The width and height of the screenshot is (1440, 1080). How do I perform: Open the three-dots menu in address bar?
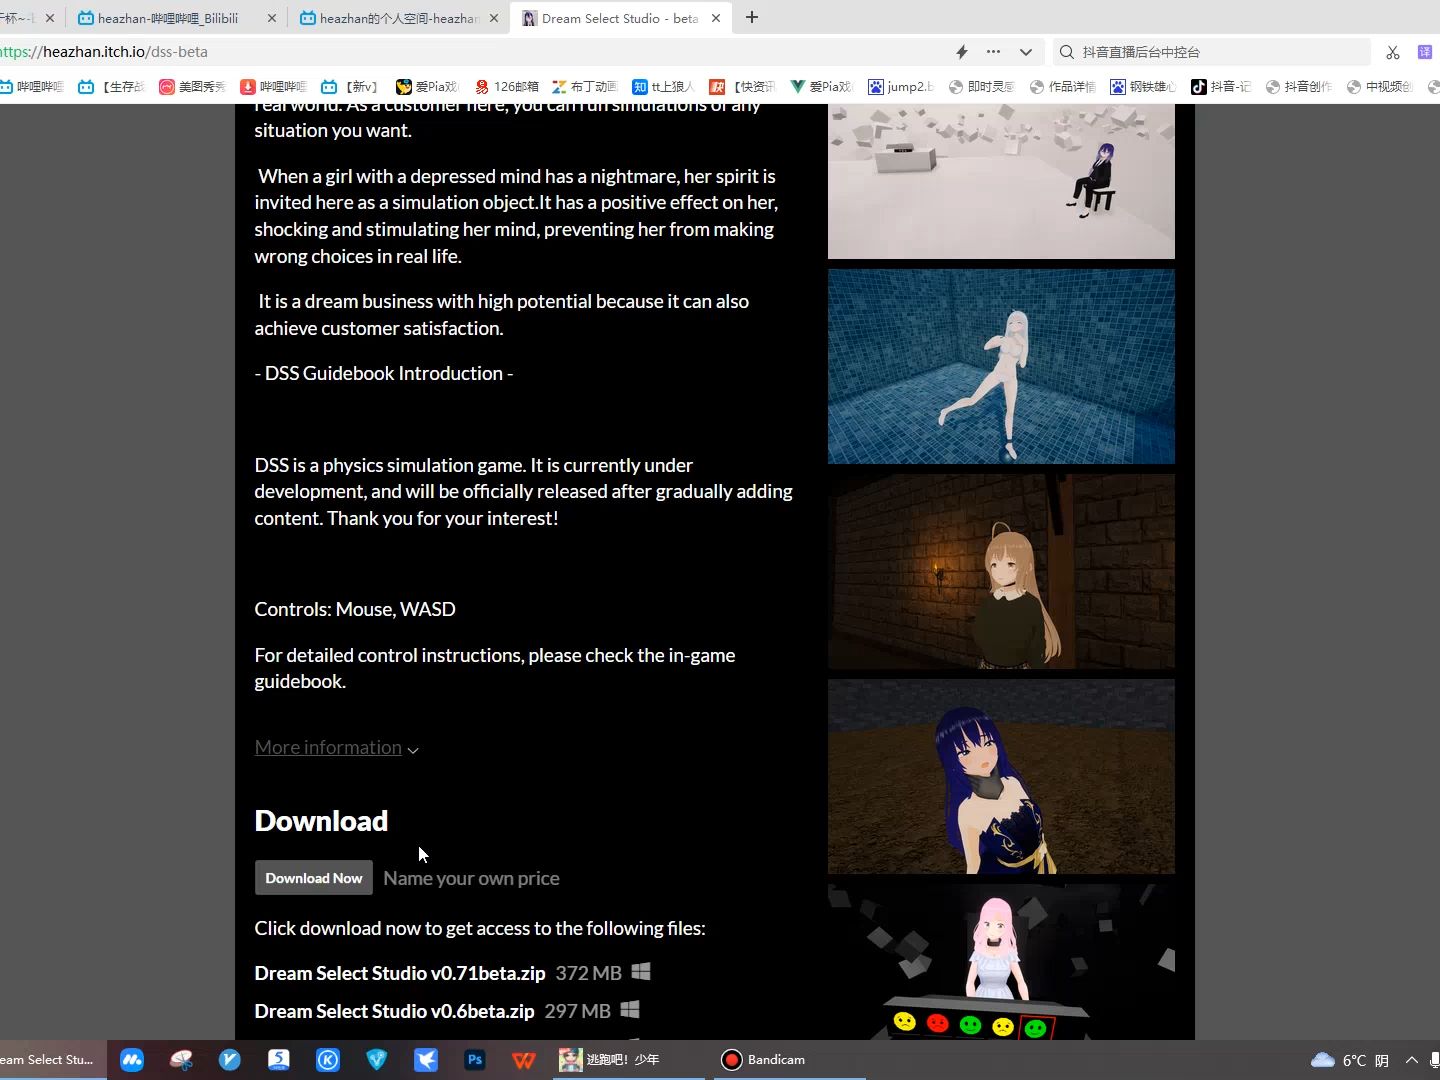[993, 52]
